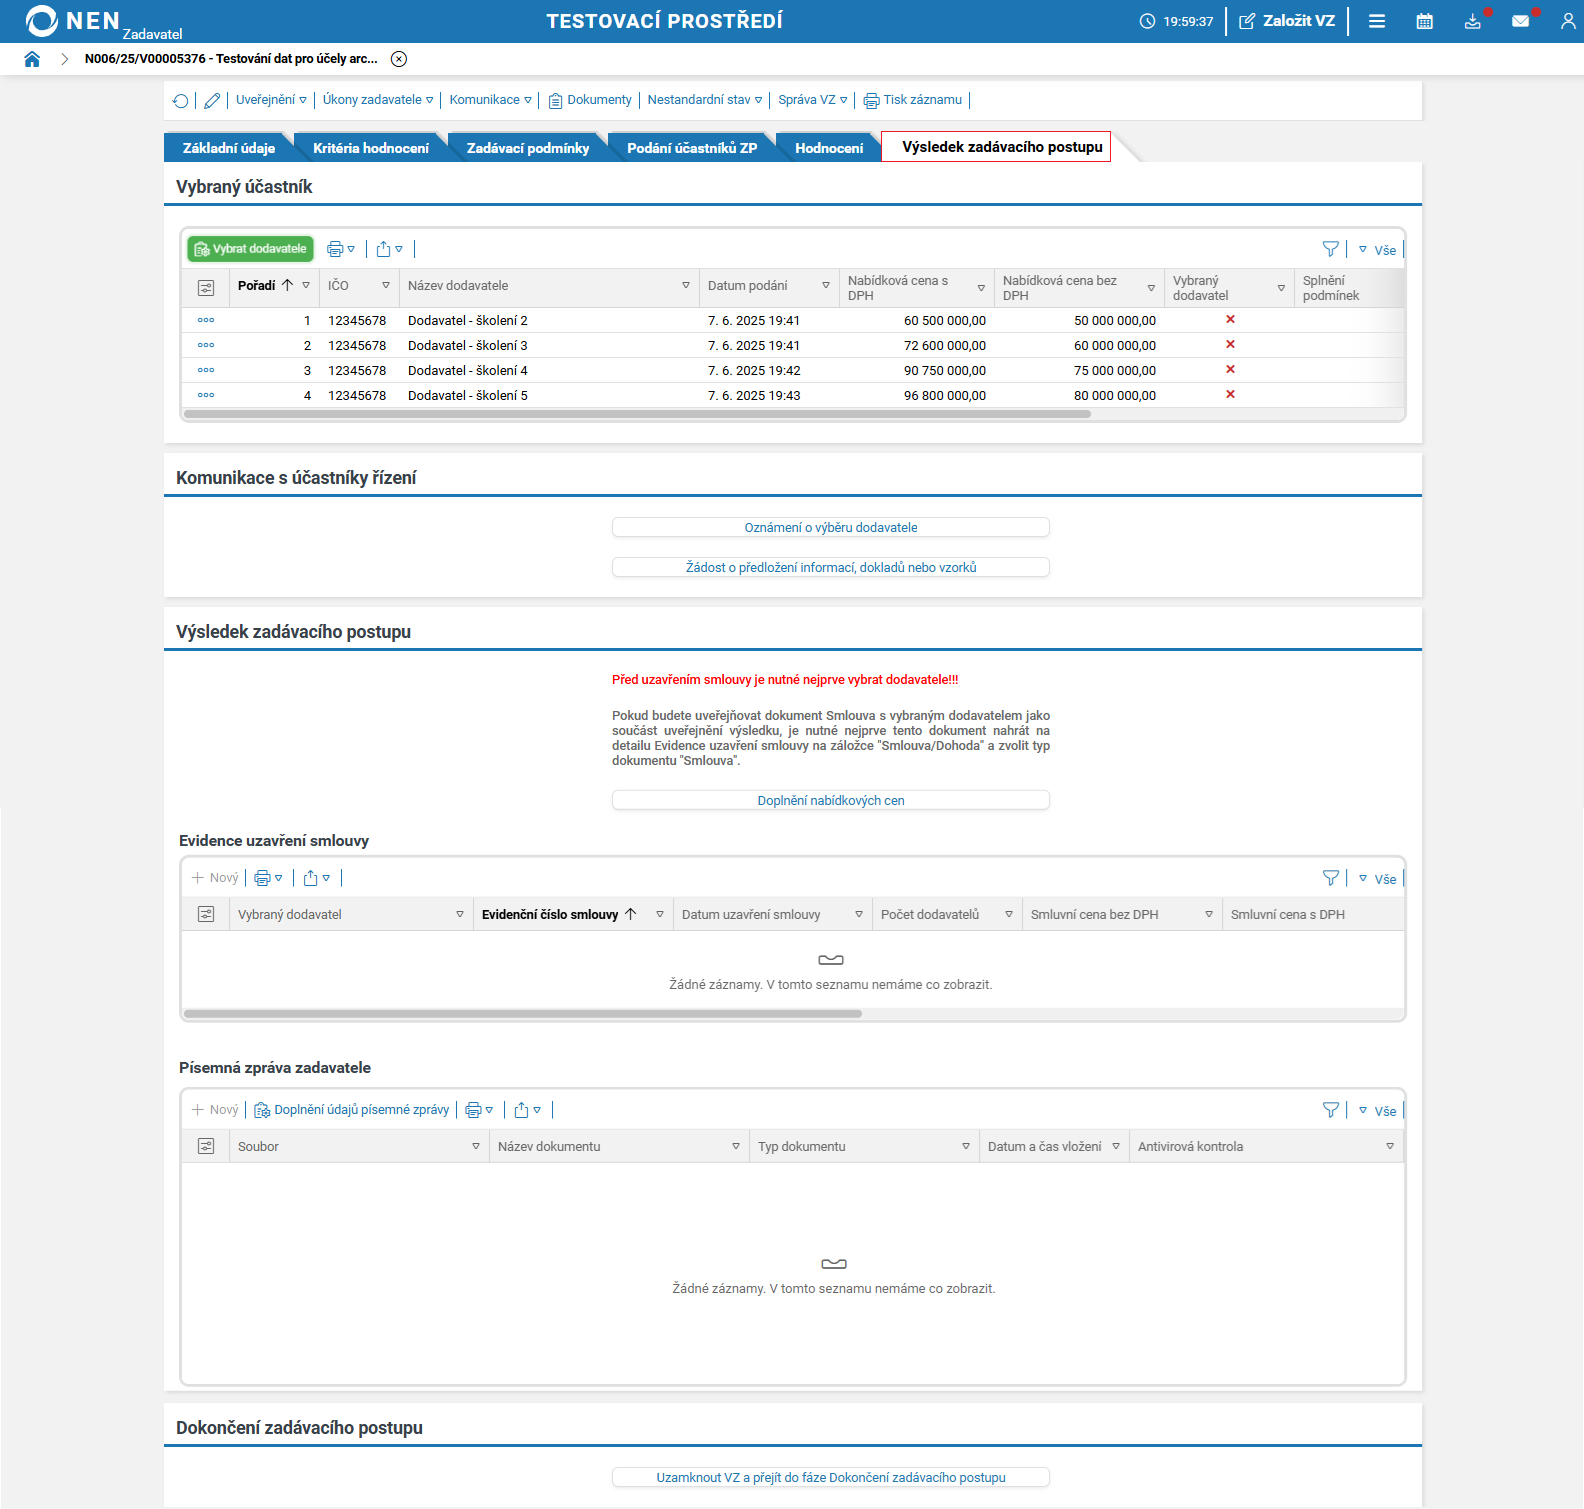Click the download notifications icon
Viewport: 1584px width, 1509px height.
[1472, 21]
